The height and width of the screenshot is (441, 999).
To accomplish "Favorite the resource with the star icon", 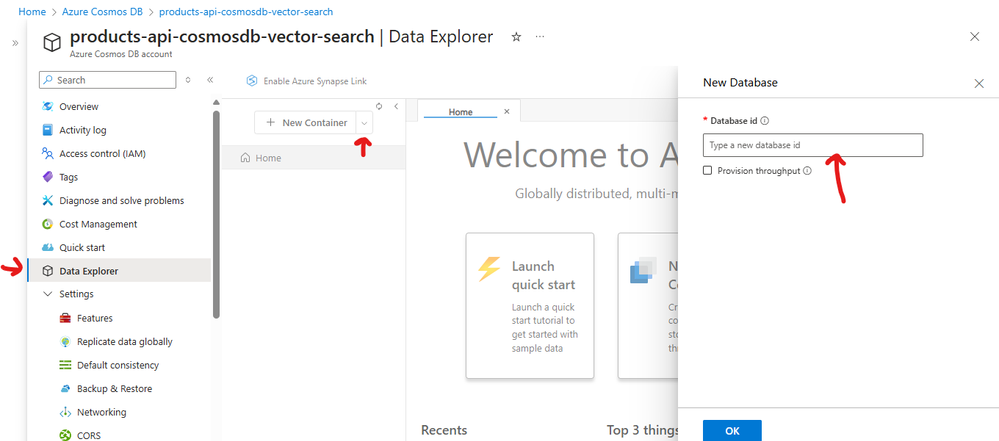I will (517, 37).
